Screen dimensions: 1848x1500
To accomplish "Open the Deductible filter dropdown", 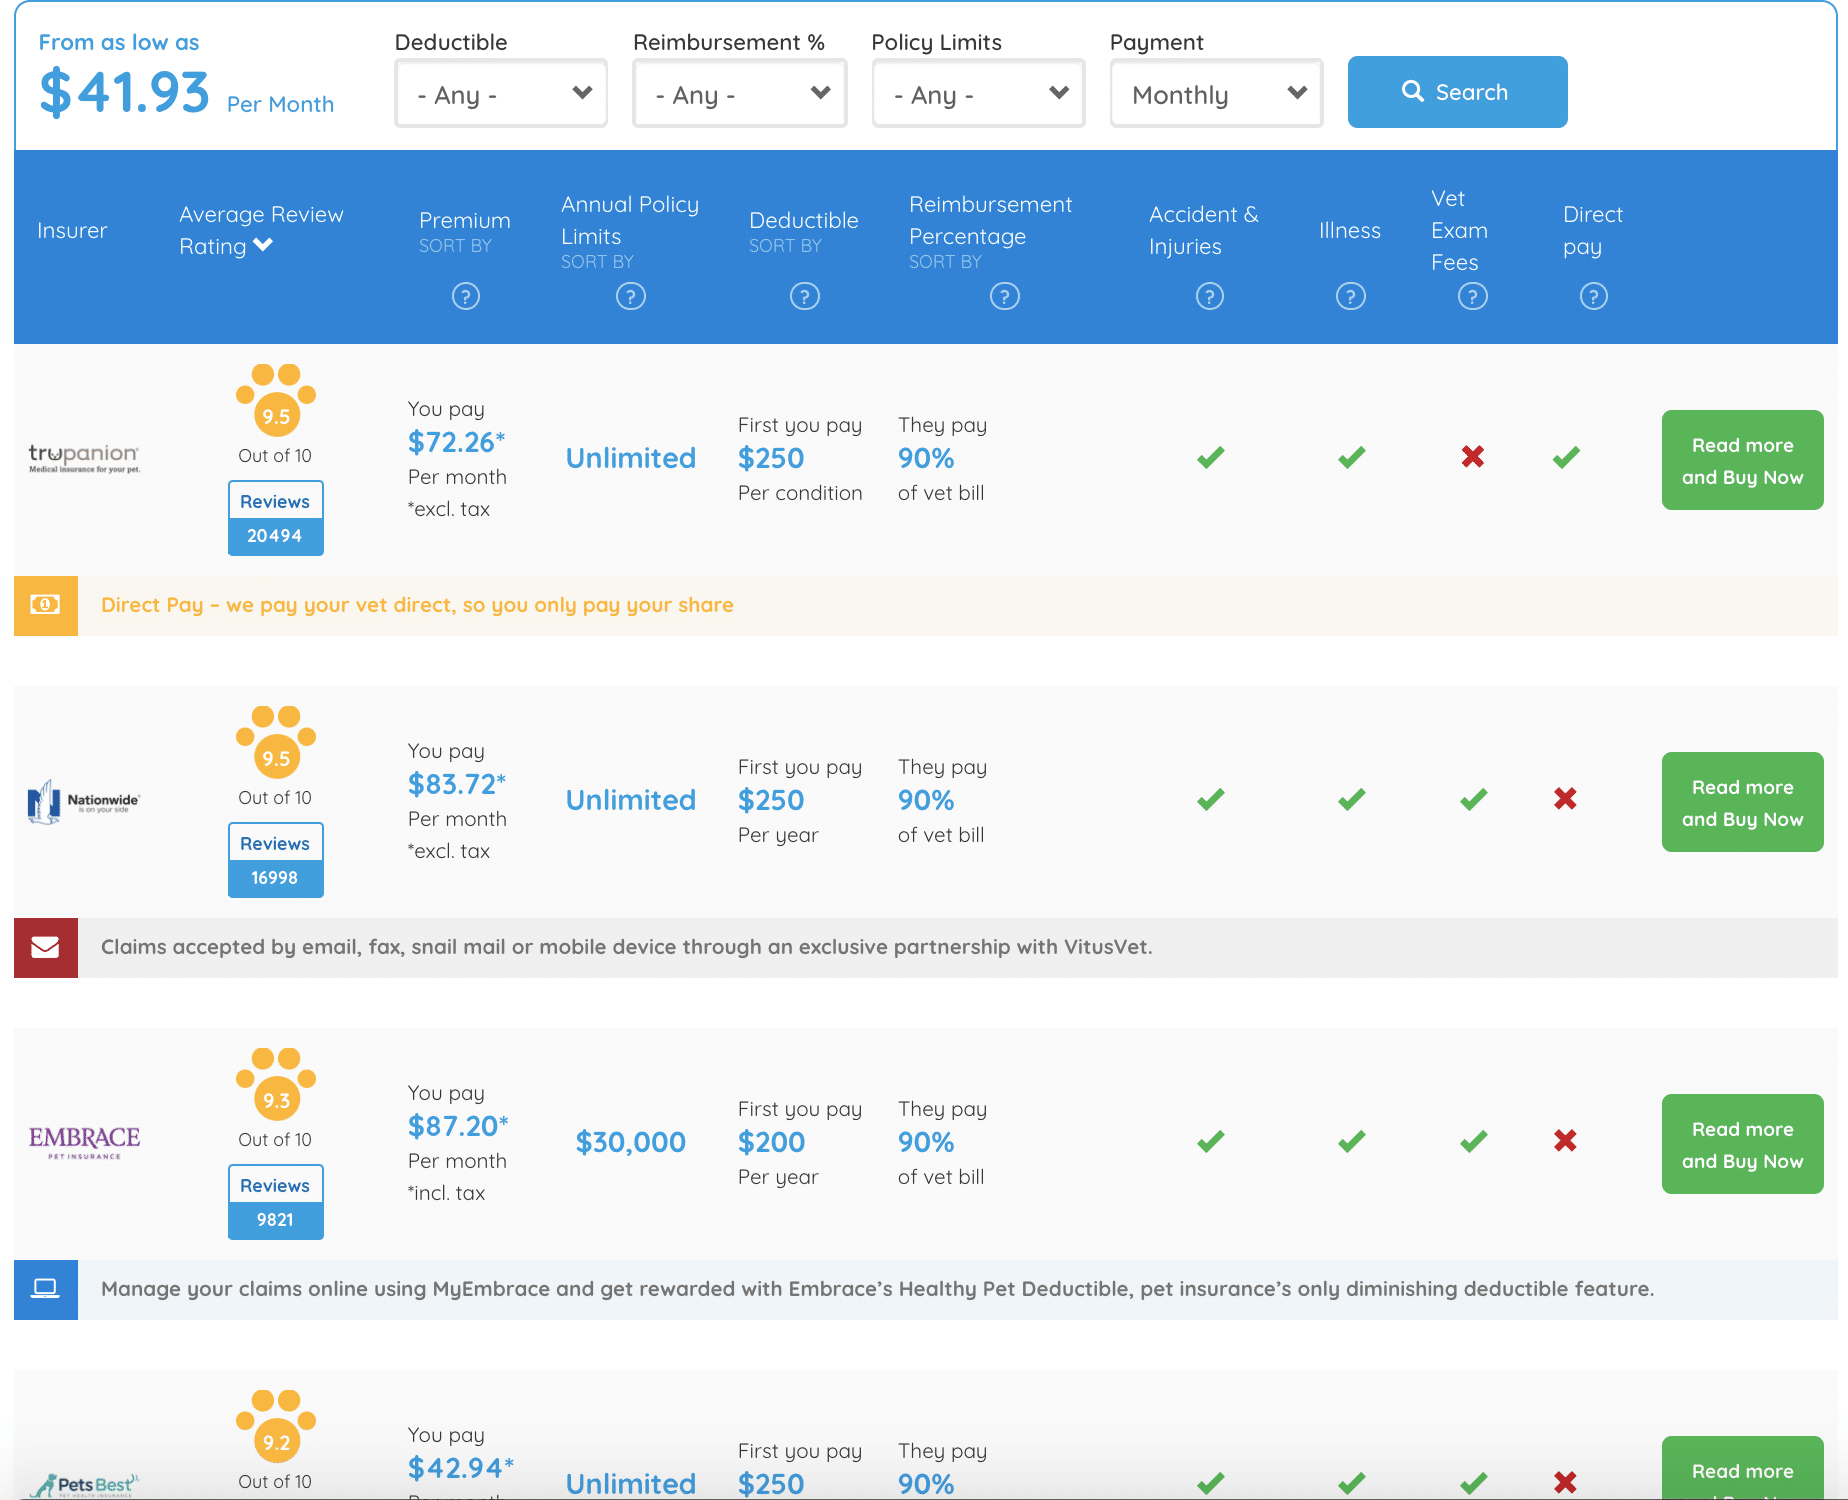I will [501, 94].
